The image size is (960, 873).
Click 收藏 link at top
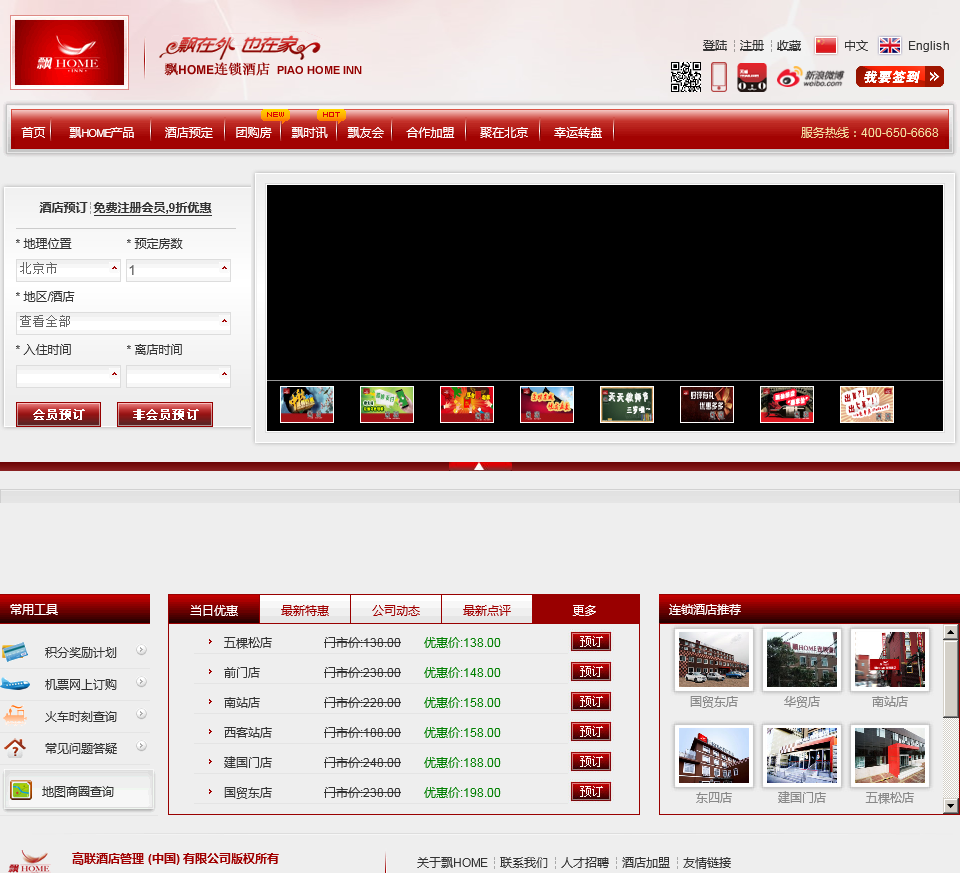coord(789,45)
